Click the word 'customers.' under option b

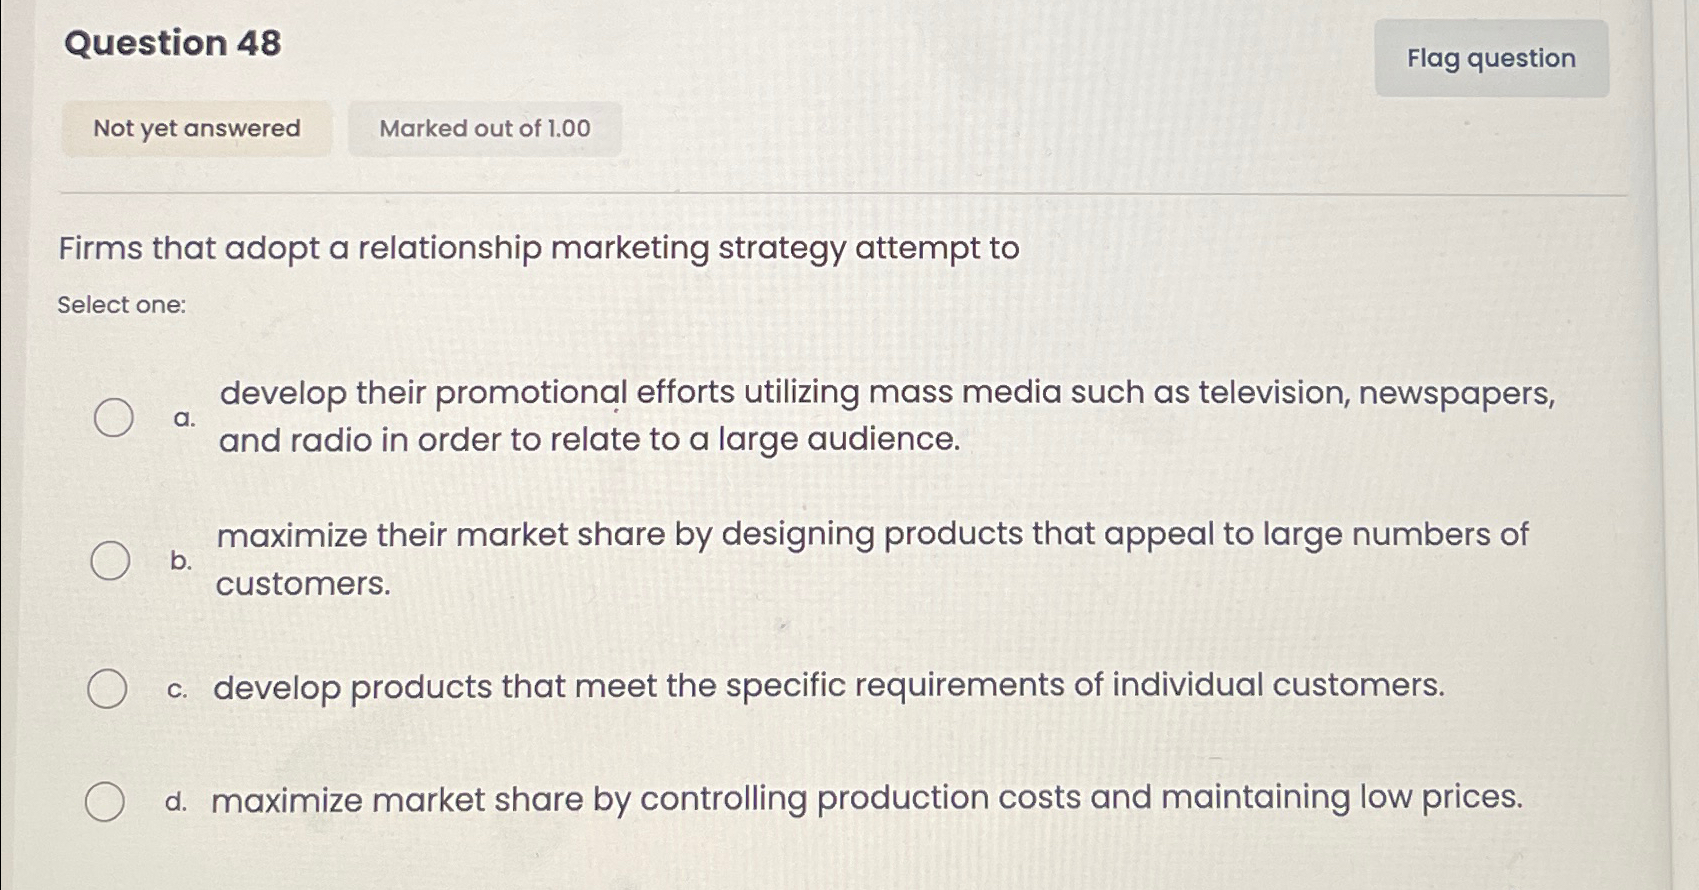coord(303,584)
